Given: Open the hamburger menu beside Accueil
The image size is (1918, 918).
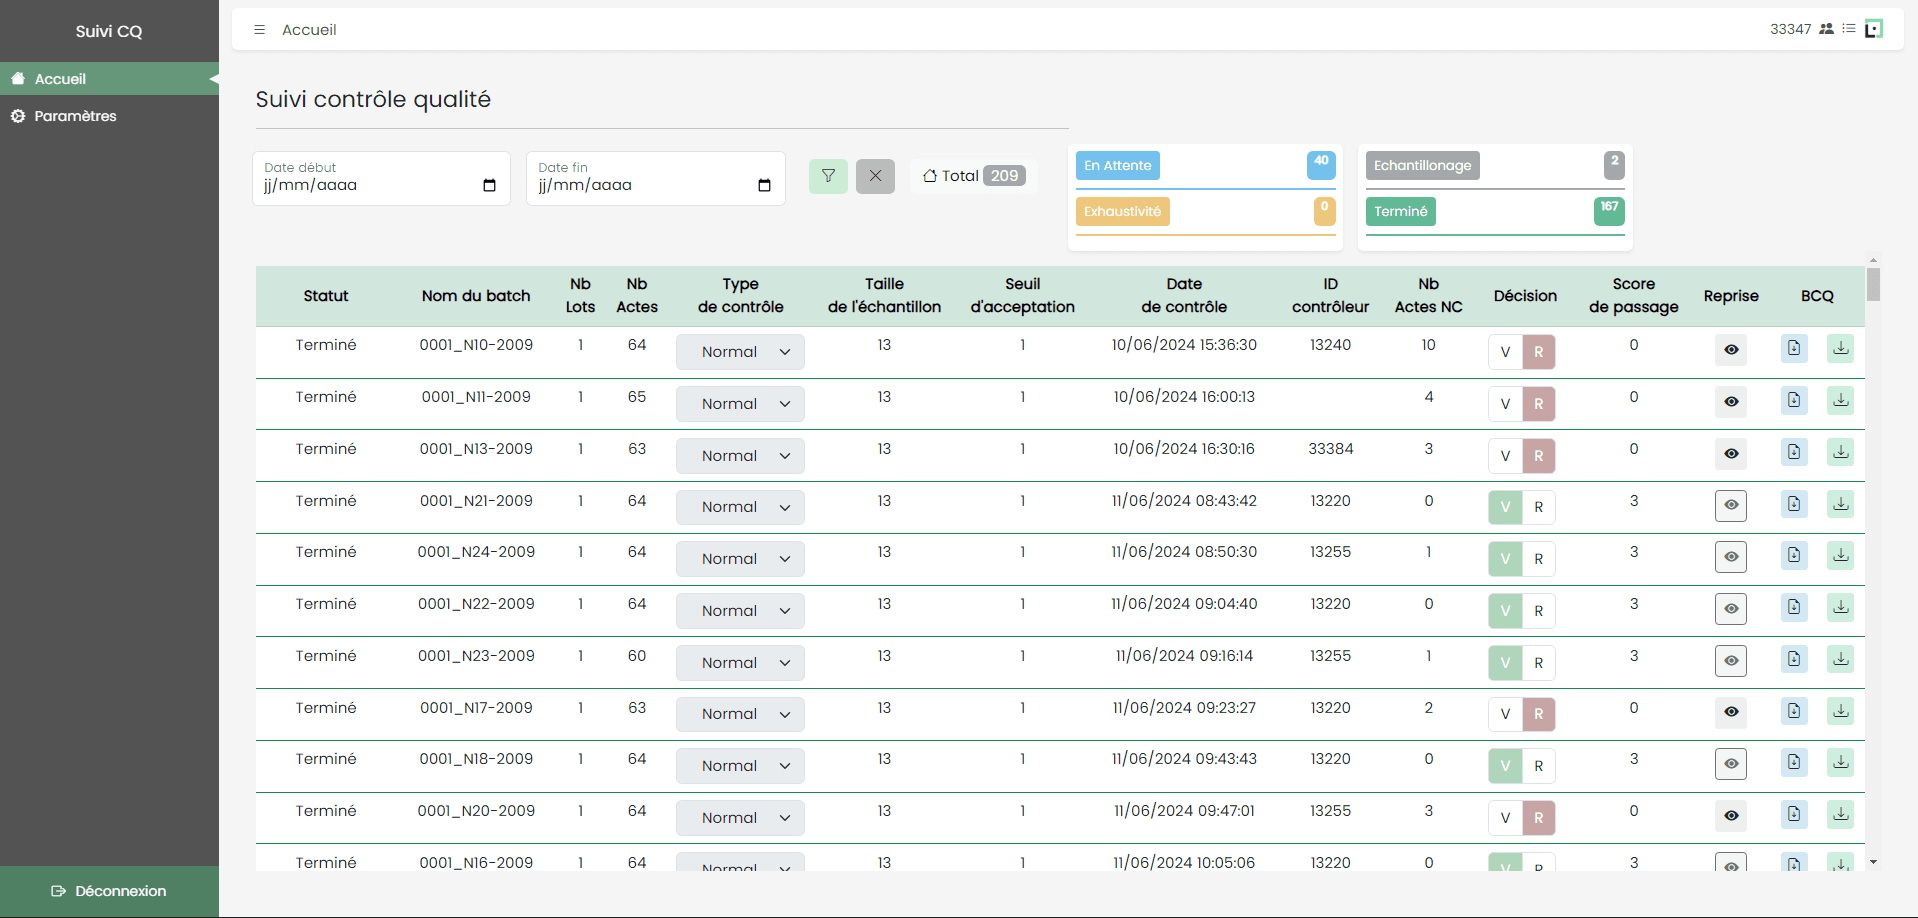Looking at the screenshot, I should (260, 29).
